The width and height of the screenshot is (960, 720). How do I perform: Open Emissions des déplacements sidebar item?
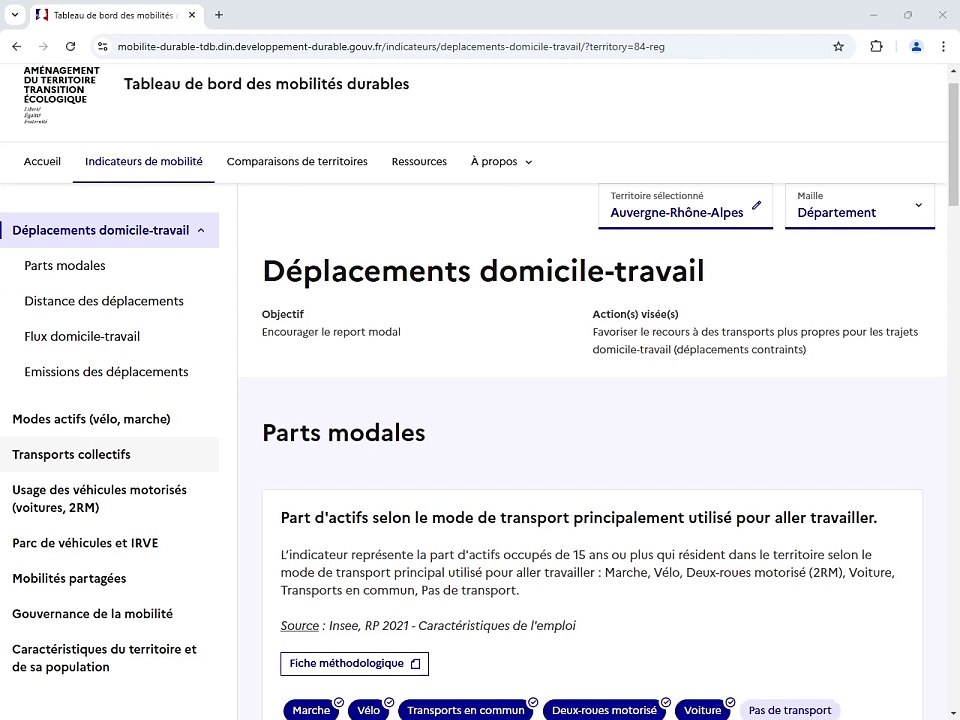107,372
